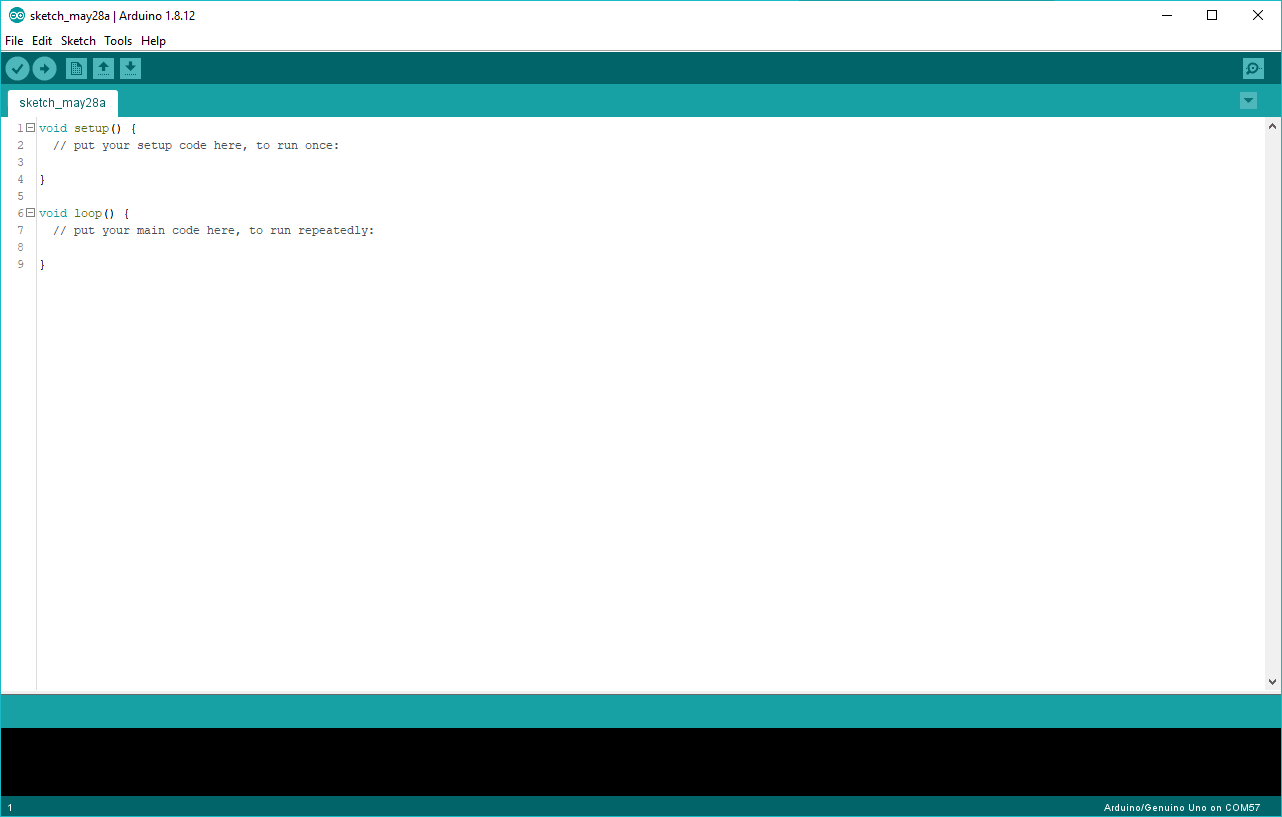Click the Verify (checkmark) button
This screenshot has width=1282, height=817.
click(x=17, y=68)
